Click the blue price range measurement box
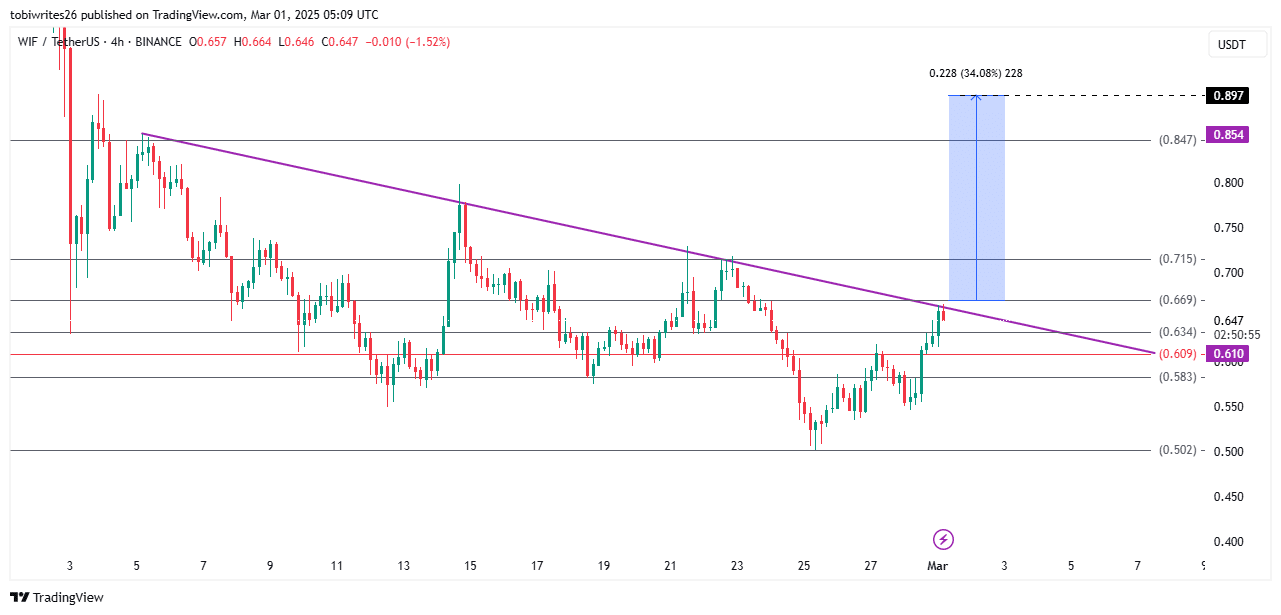Image resolution: width=1281 pixels, height=615 pixels. [976, 198]
